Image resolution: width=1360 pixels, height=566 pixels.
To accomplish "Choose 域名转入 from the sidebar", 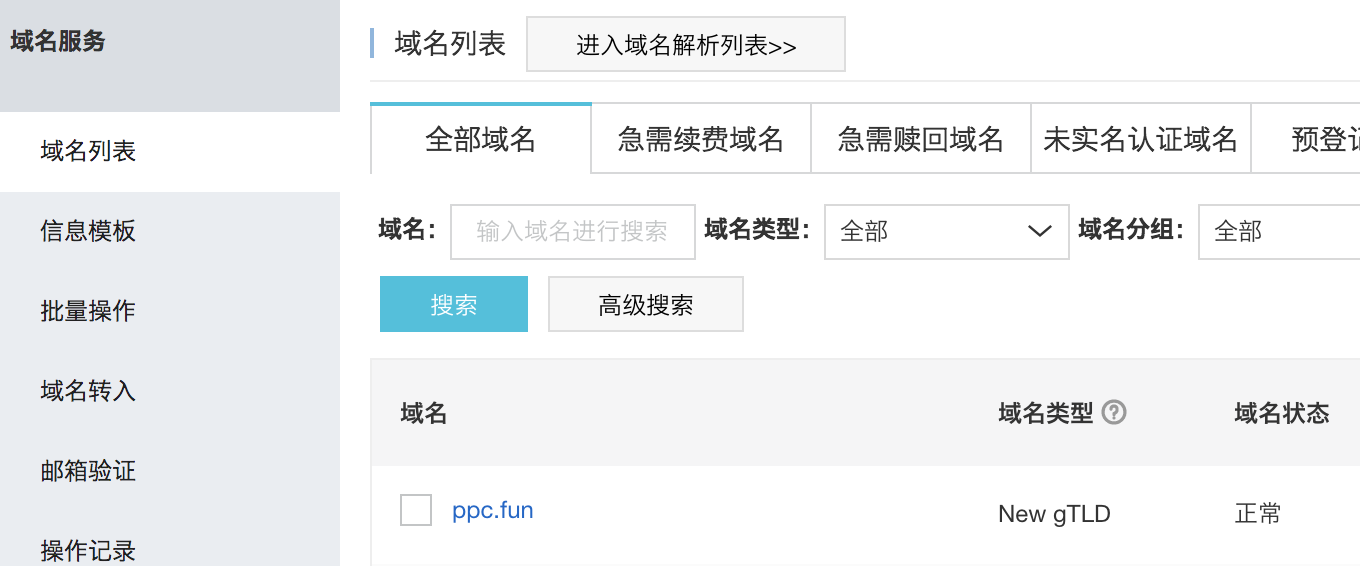I will [88, 391].
